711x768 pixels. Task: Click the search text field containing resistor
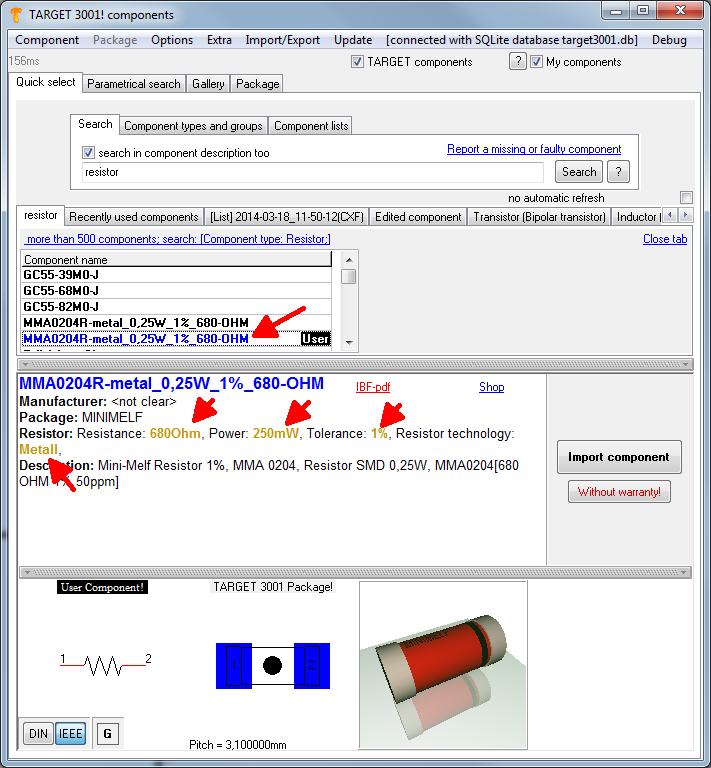click(x=312, y=172)
